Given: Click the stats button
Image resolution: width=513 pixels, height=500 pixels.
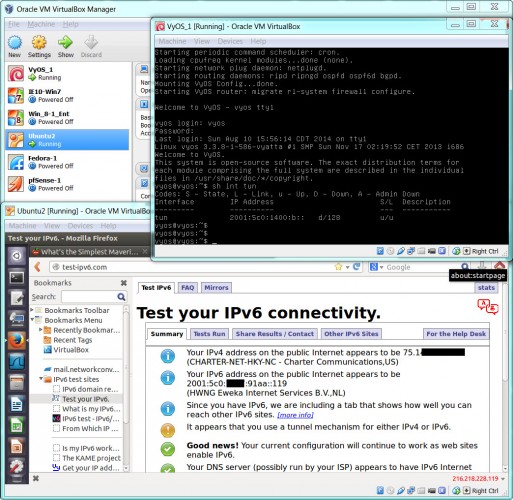Looking at the screenshot, I should (486, 287).
